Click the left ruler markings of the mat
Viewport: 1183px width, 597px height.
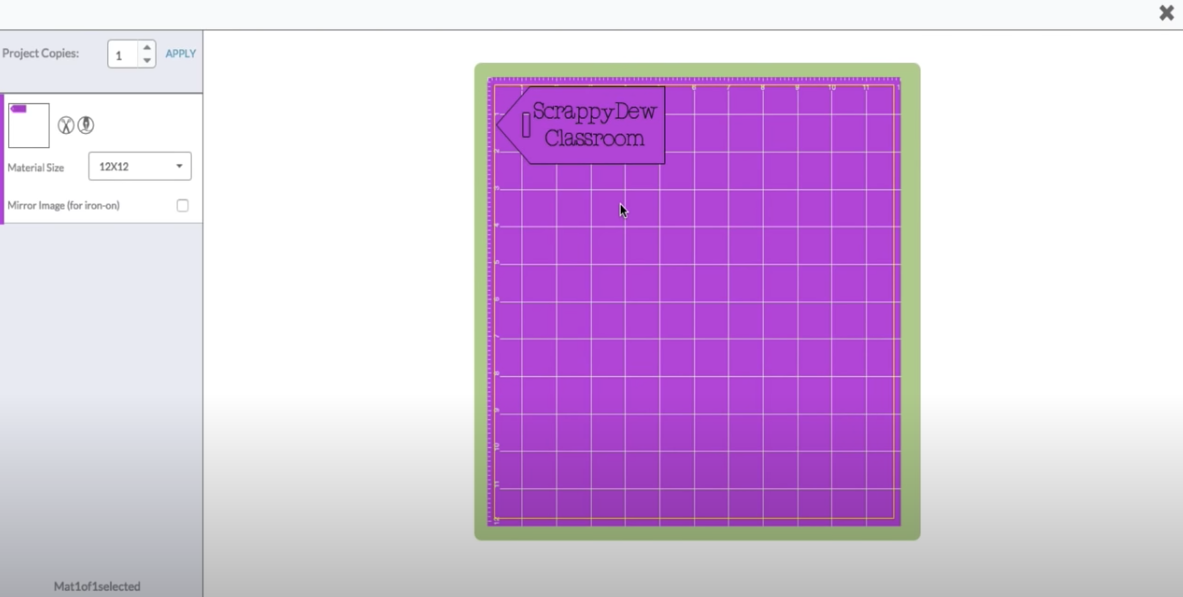point(493,300)
